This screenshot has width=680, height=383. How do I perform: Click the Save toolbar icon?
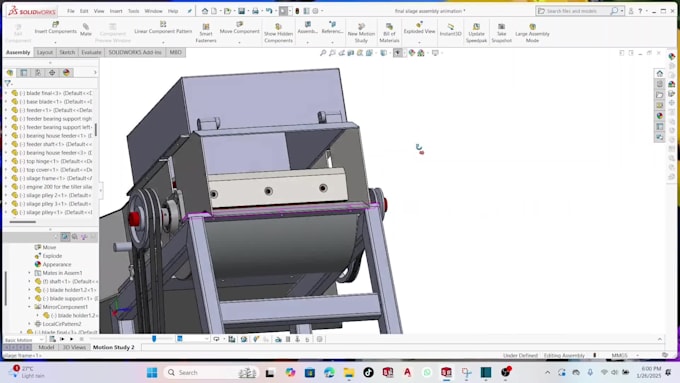pos(242,11)
